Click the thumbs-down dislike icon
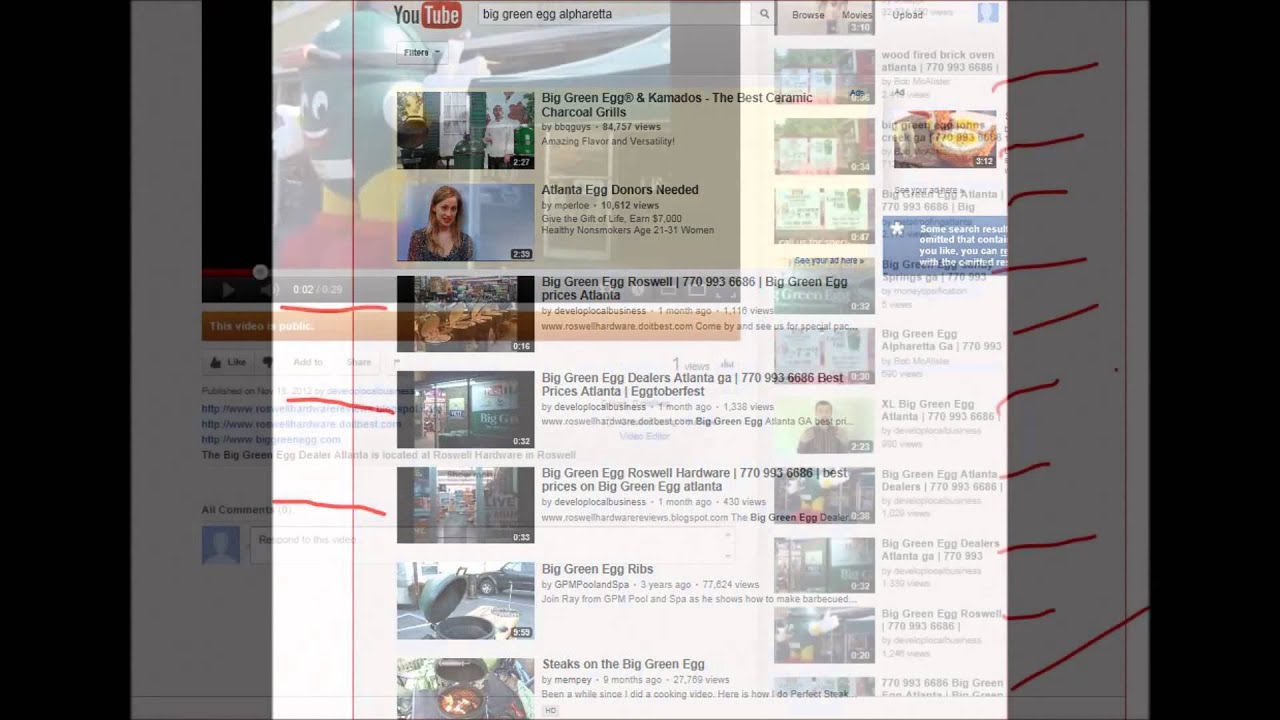1280x720 pixels. (x=267, y=362)
